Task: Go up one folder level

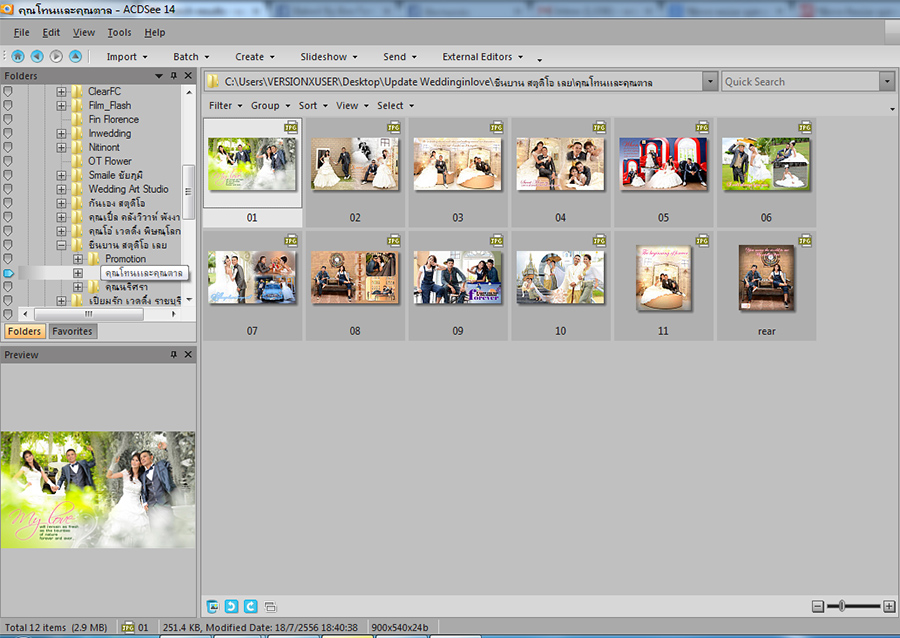Action: (x=75, y=56)
